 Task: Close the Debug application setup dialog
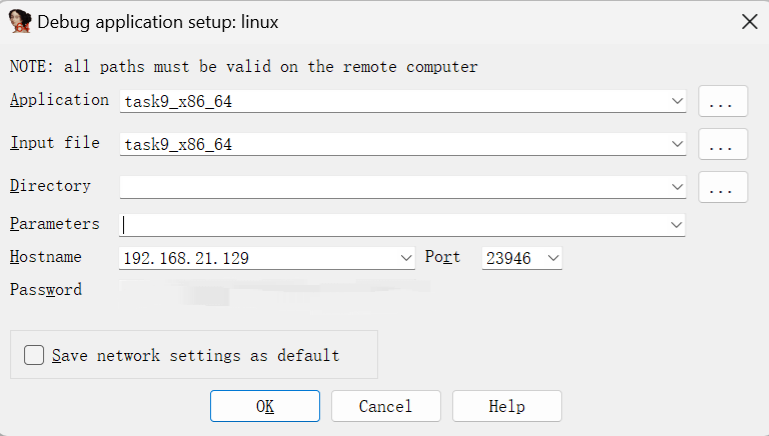coord(749,21)
